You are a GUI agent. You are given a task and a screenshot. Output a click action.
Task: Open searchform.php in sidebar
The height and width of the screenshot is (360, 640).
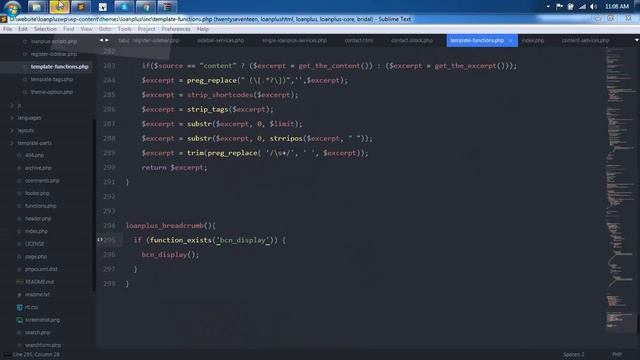[x=43, y=345]
